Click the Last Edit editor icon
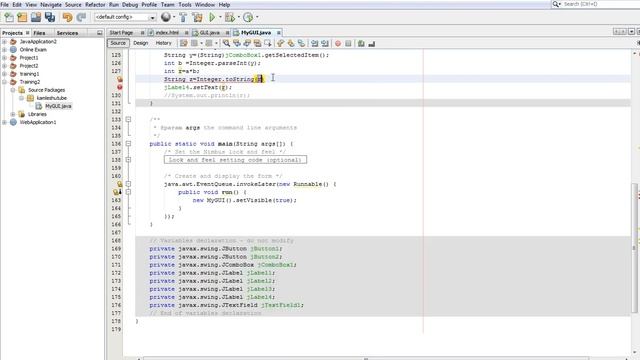This screenshot has height=360, width=640. pos(184,43)
